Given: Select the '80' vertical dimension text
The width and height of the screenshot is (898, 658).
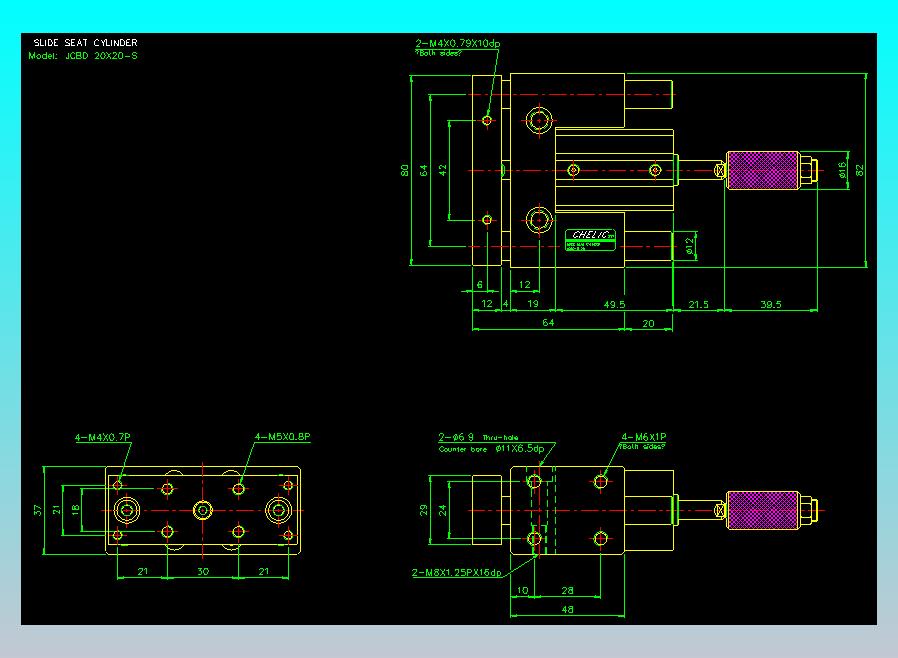Looking at the screenshot, I should 405,170.
